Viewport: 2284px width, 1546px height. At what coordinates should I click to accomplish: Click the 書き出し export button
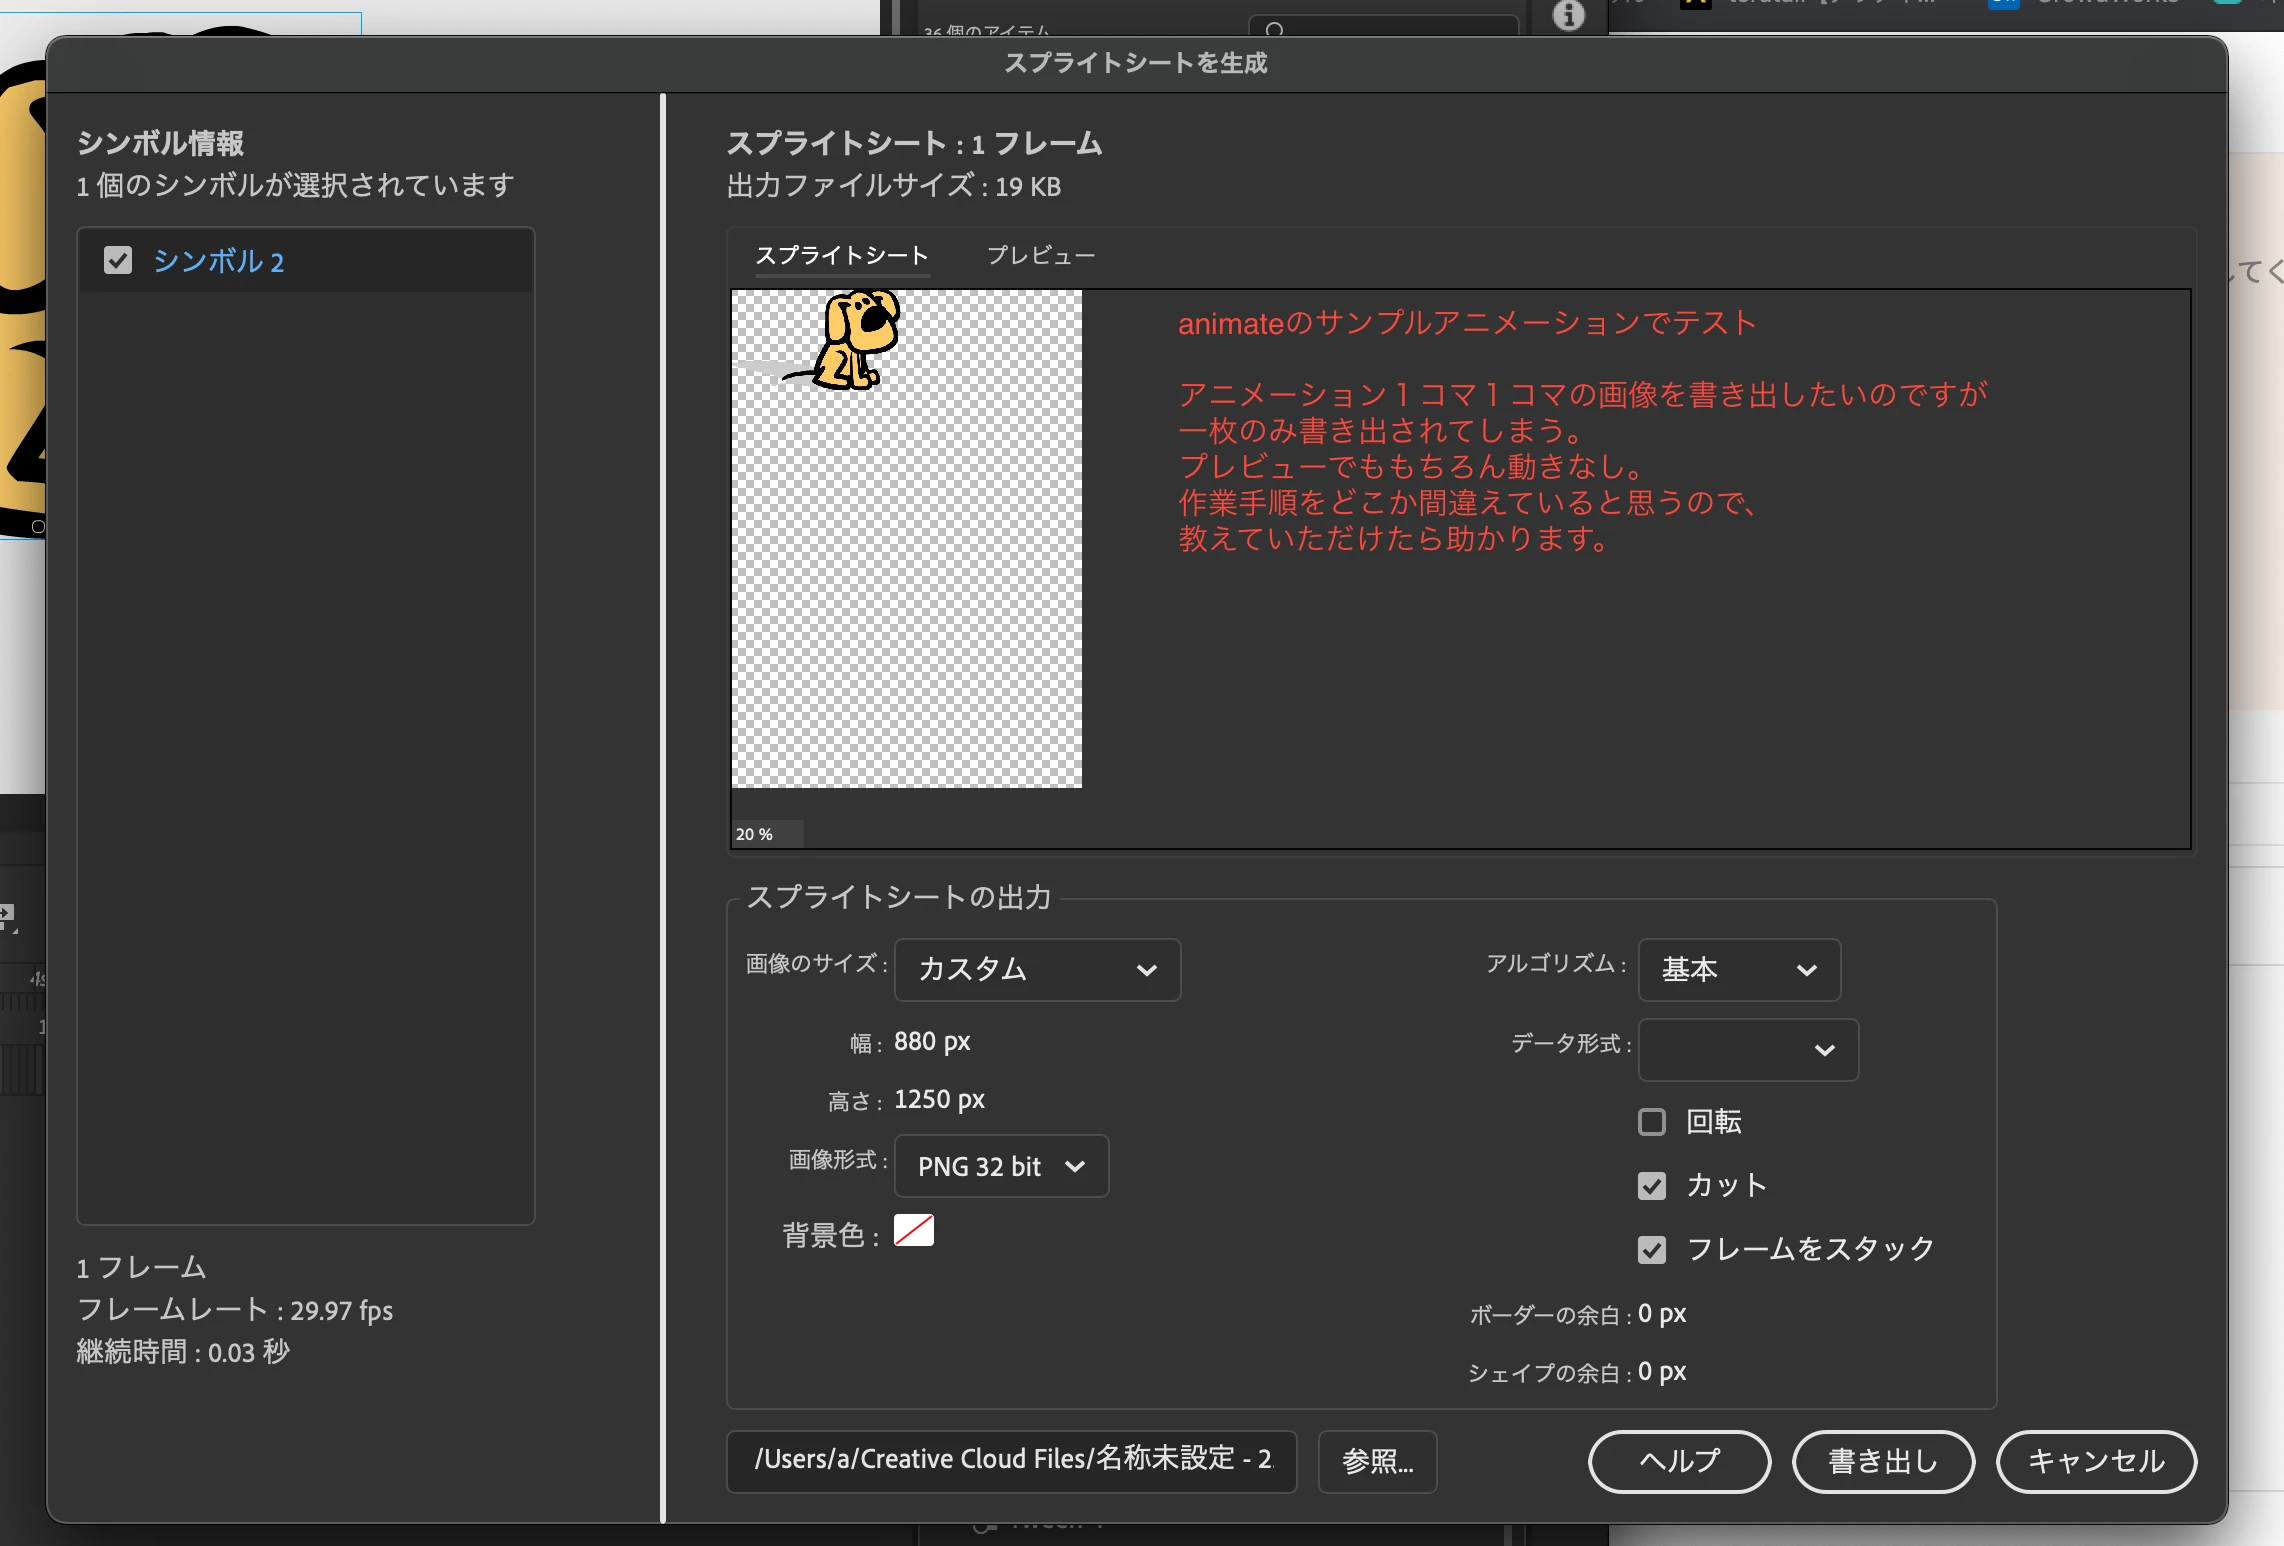coord(1882,1461)
